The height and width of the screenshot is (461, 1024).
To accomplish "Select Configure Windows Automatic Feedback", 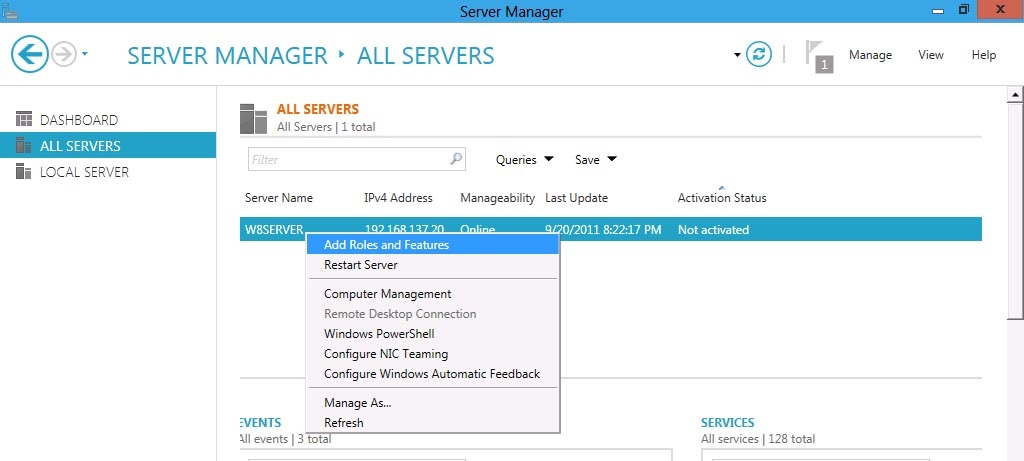I will click(x=432, y=374).
